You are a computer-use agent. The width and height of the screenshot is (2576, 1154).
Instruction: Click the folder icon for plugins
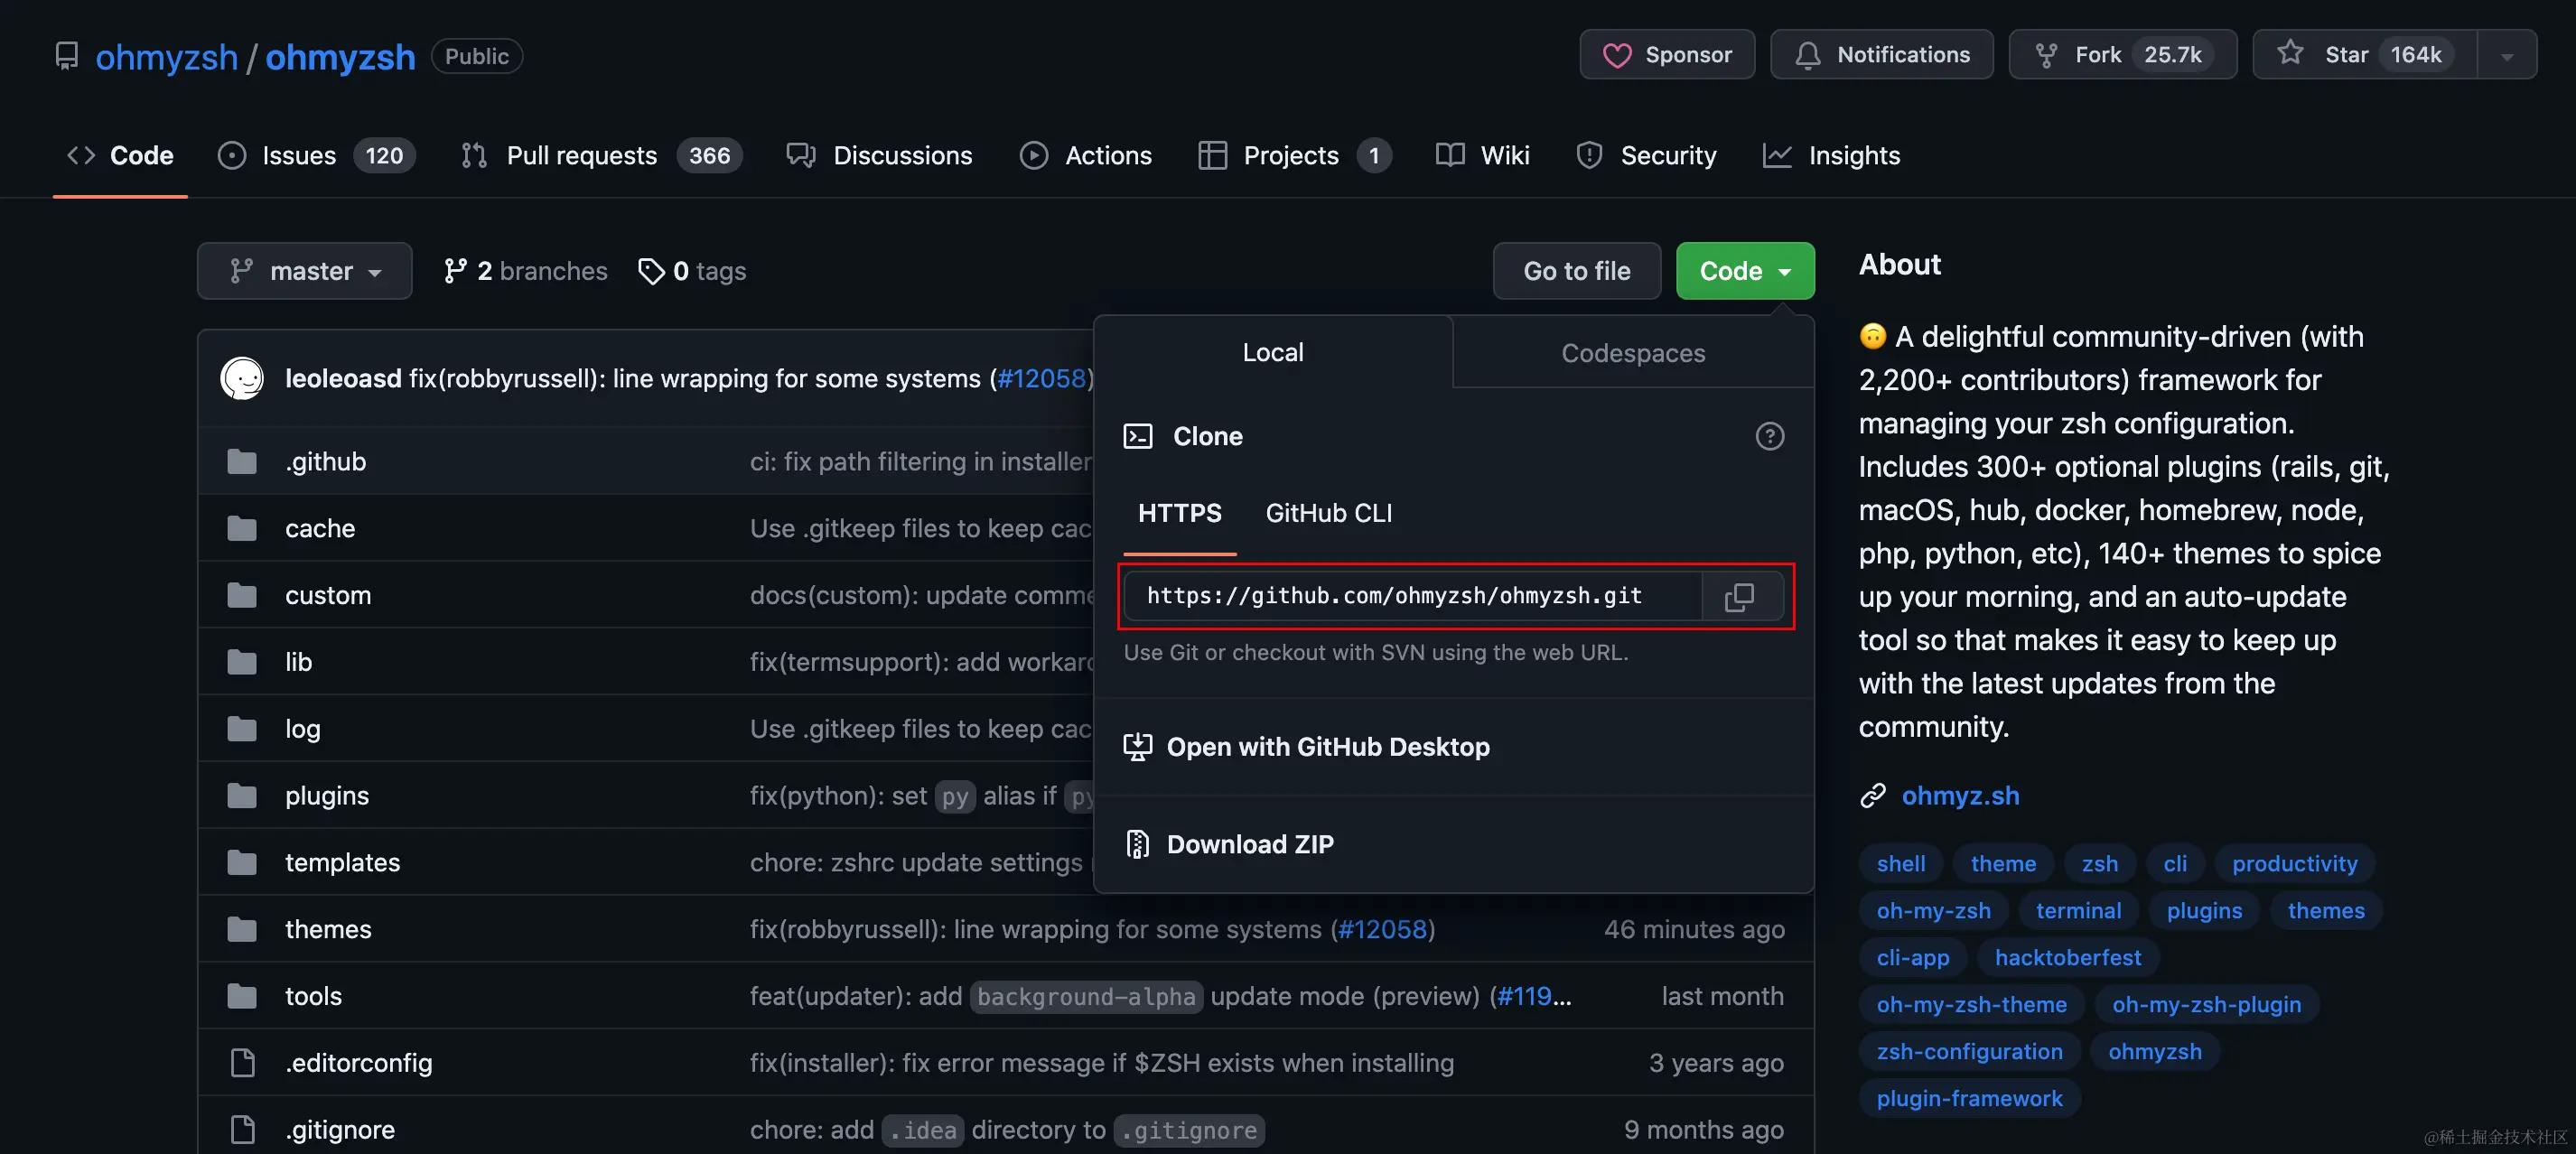[x=242, y=795]
